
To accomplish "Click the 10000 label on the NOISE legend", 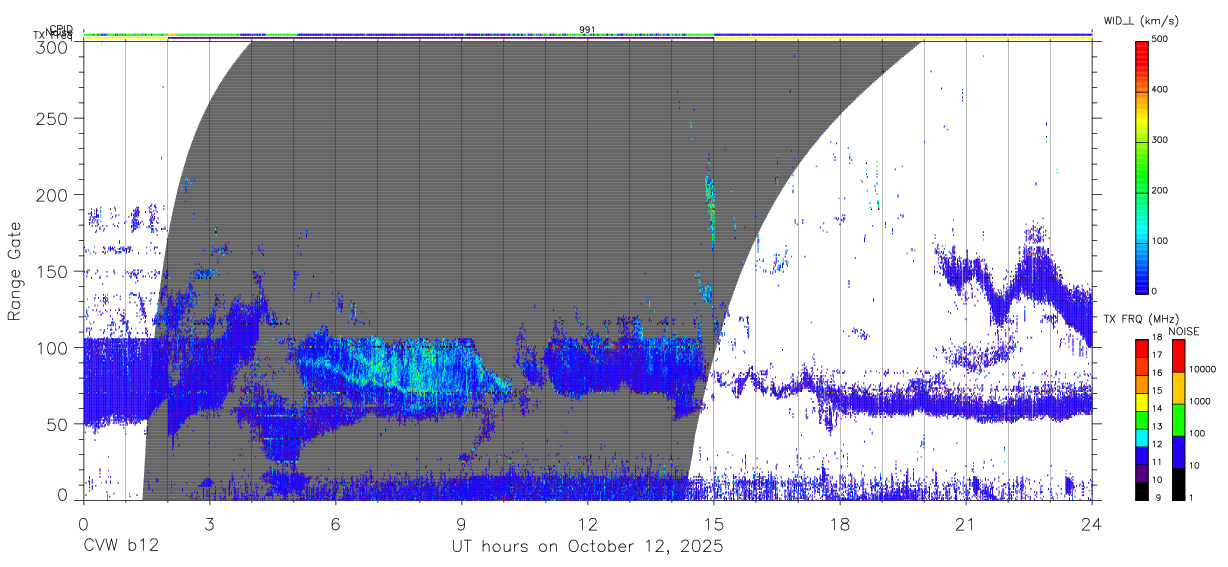I will pyautogui.click(x=1201, y=370).
